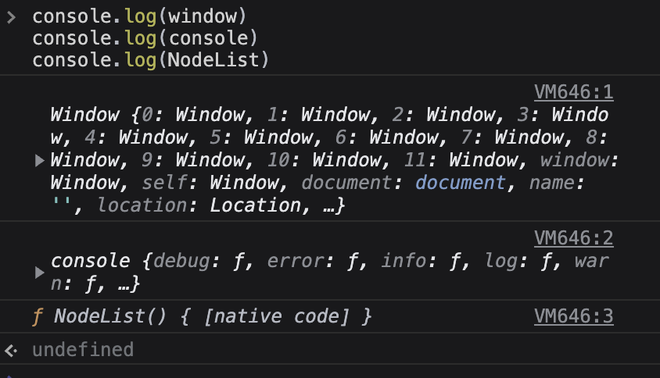Click the return value arrow icon
The height and width of the screenshot is (378, 660).
click(11, 350)
